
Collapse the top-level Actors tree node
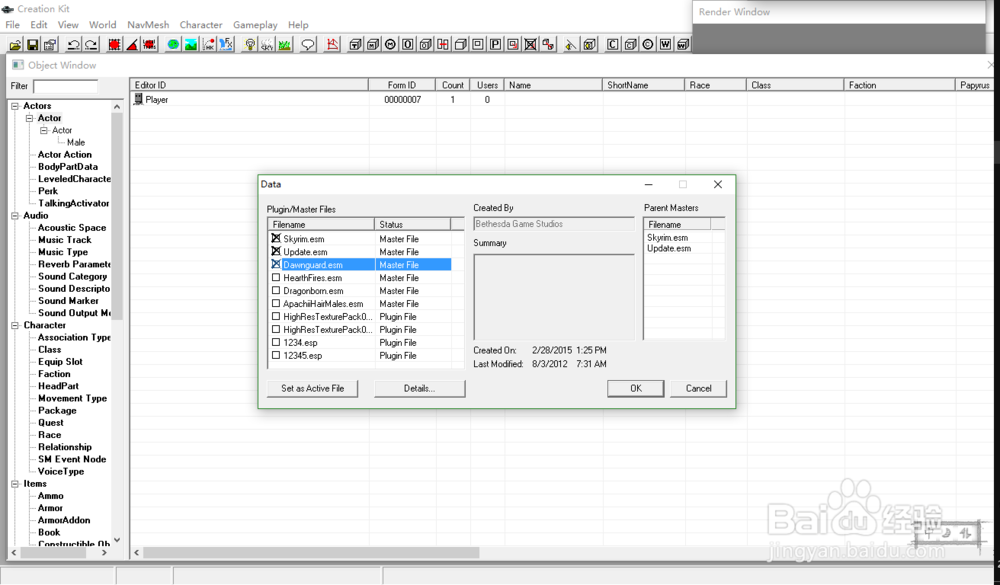(15, 106)
